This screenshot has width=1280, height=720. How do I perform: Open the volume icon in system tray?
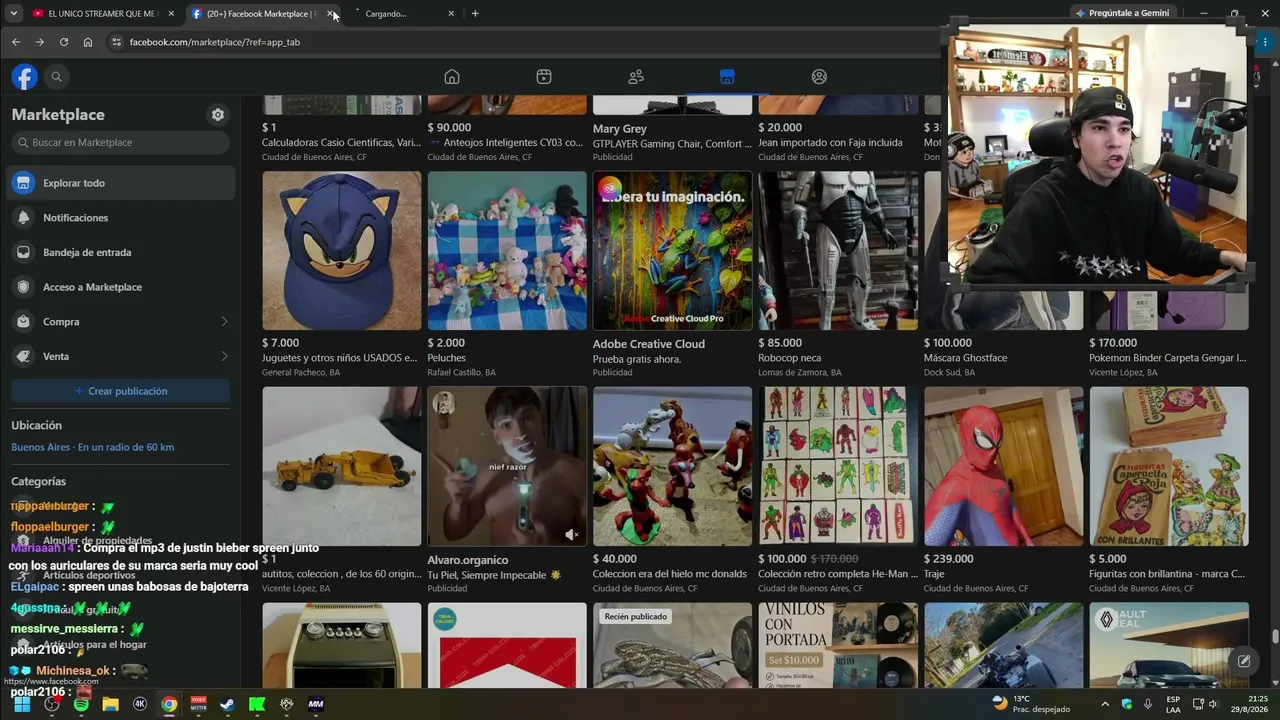coord(1213,704)
